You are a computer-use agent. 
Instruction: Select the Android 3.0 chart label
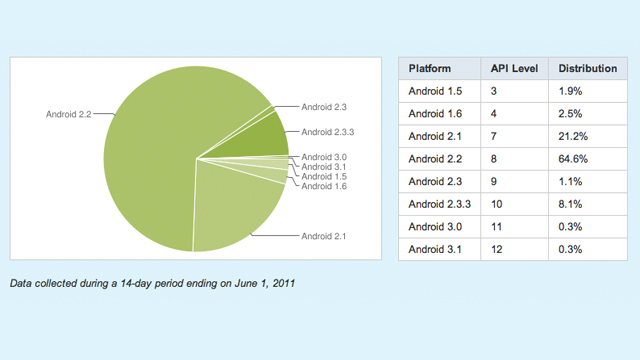click(324, 157)
